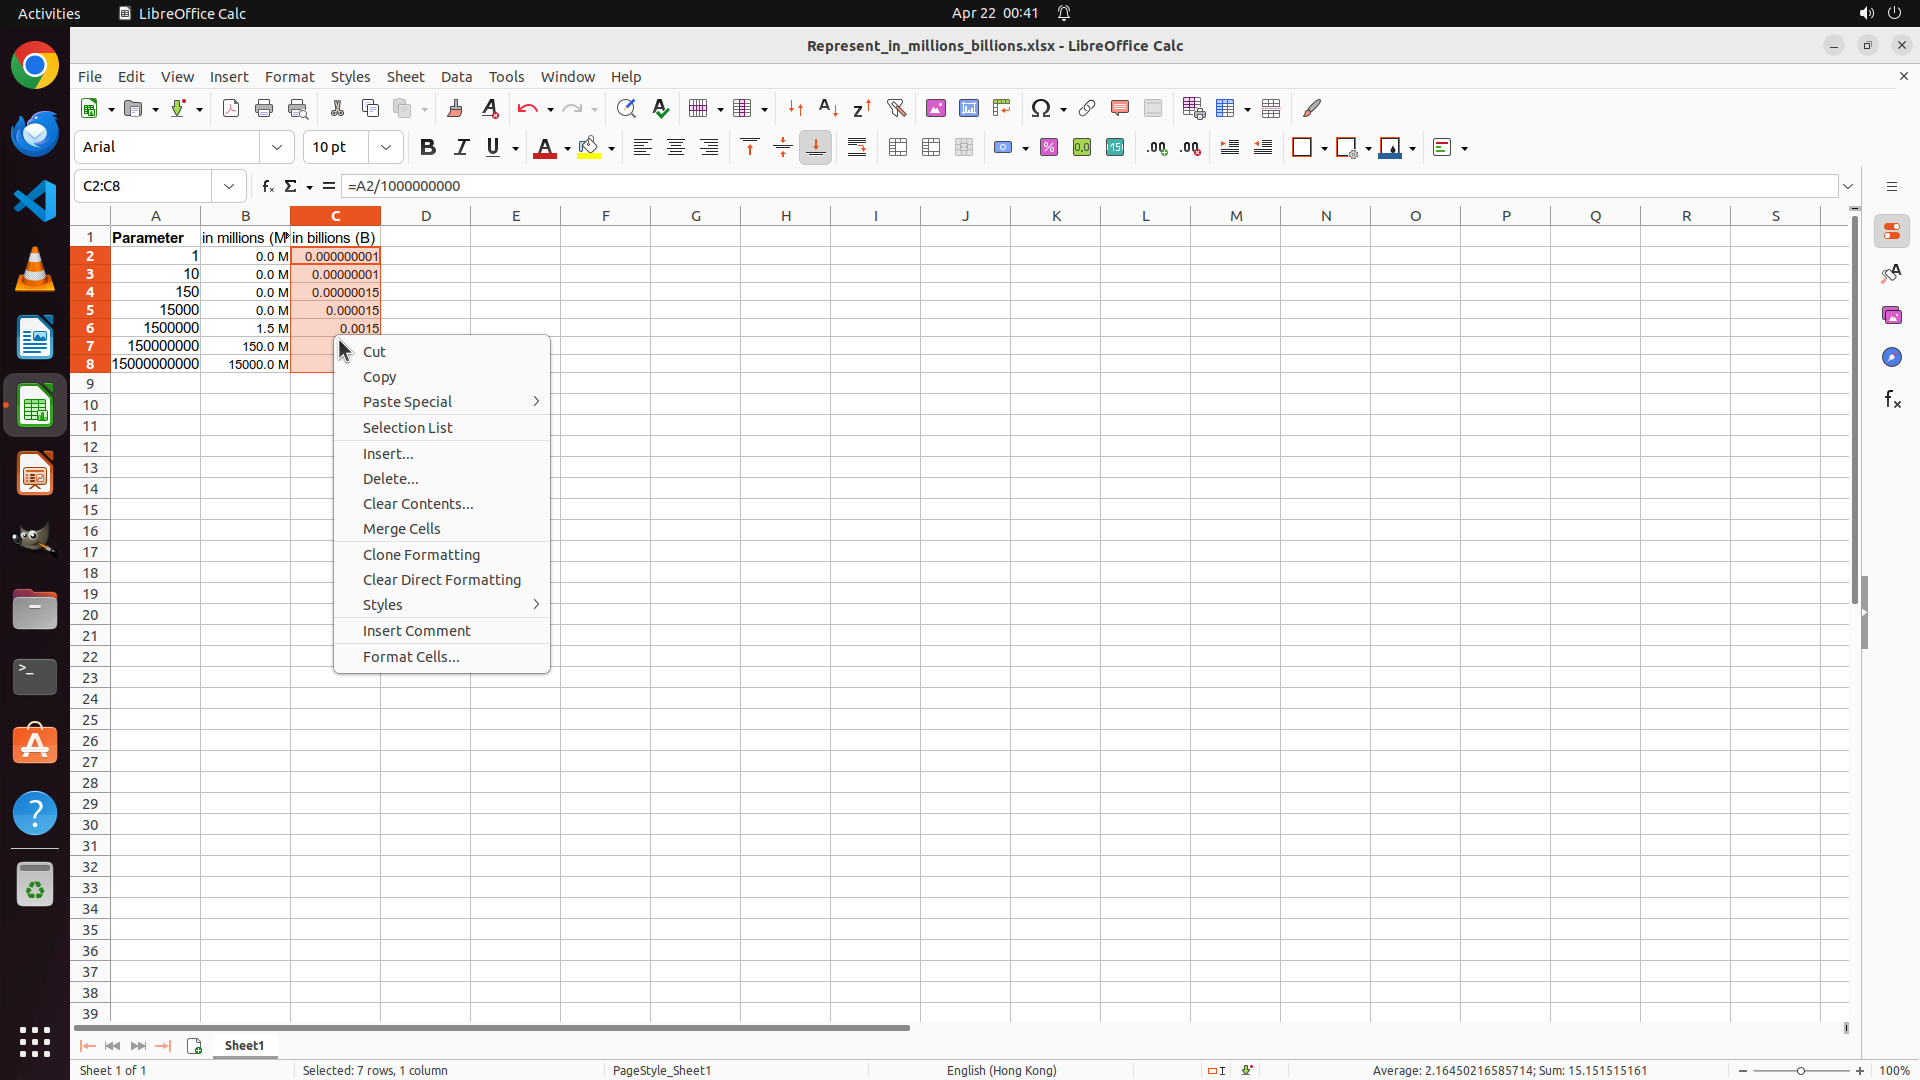Click the Add Decimal Place icon

pyautogui.click(x=1157, y=148)
